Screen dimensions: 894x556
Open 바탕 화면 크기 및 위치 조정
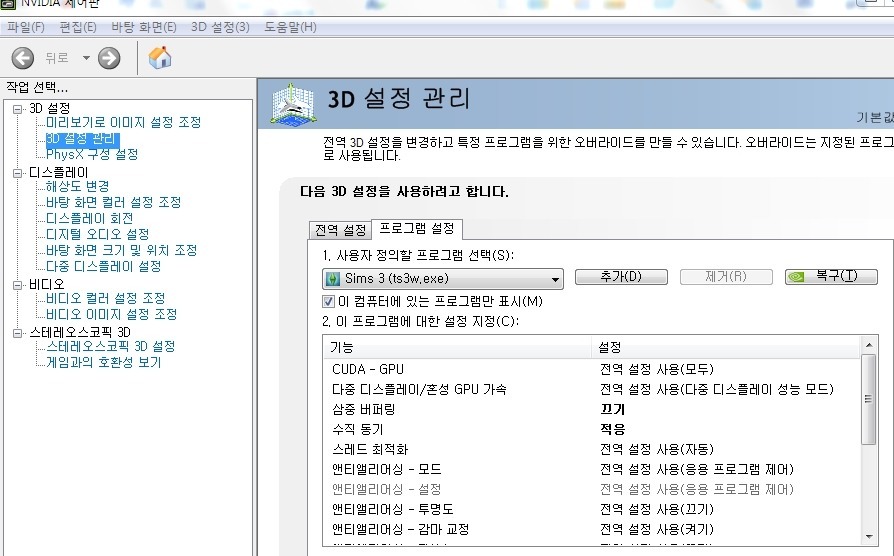pyautogui.click(x=121, y=250)
